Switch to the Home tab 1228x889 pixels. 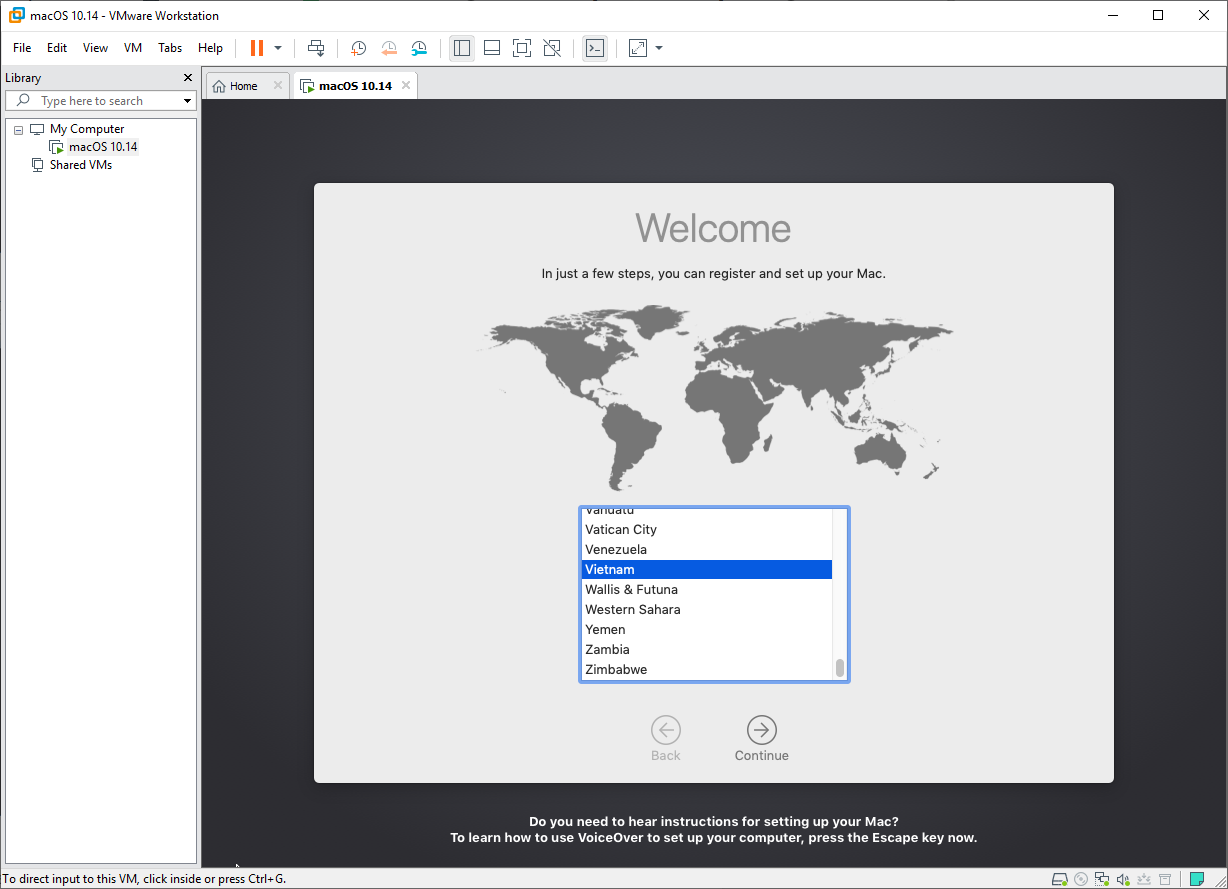pyautogui.click(x=240, y=85)
